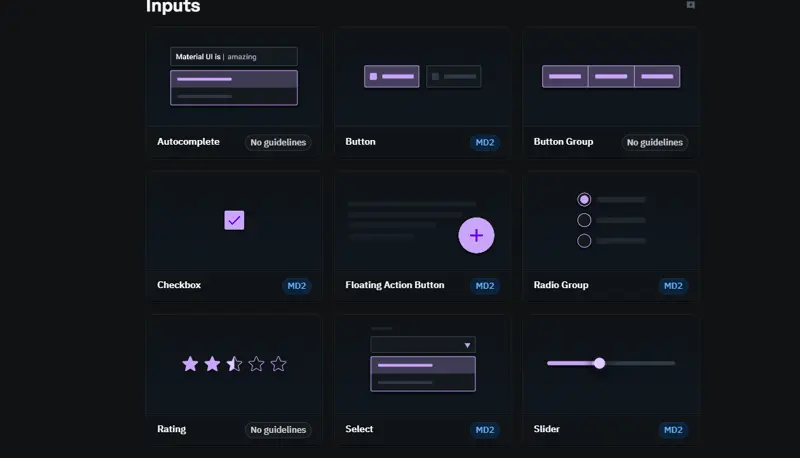Viewport: 800px width, 458px height.
Task: Click the fourth empty star in Rating
Action: pyautogui.click(x=256, y=364)
